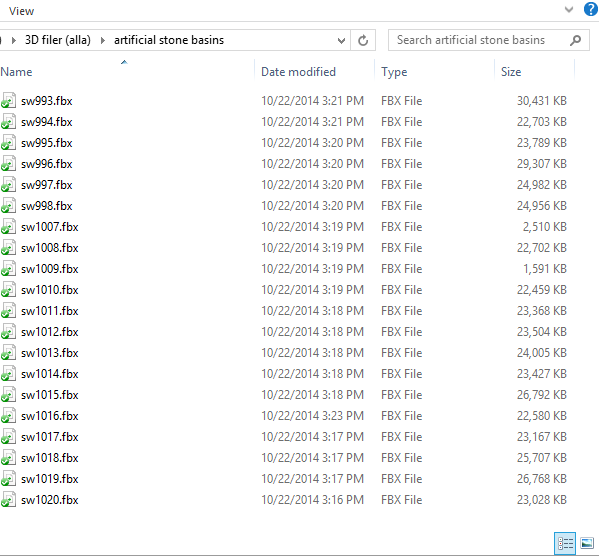Click file name sw1009.fbx

50,269
